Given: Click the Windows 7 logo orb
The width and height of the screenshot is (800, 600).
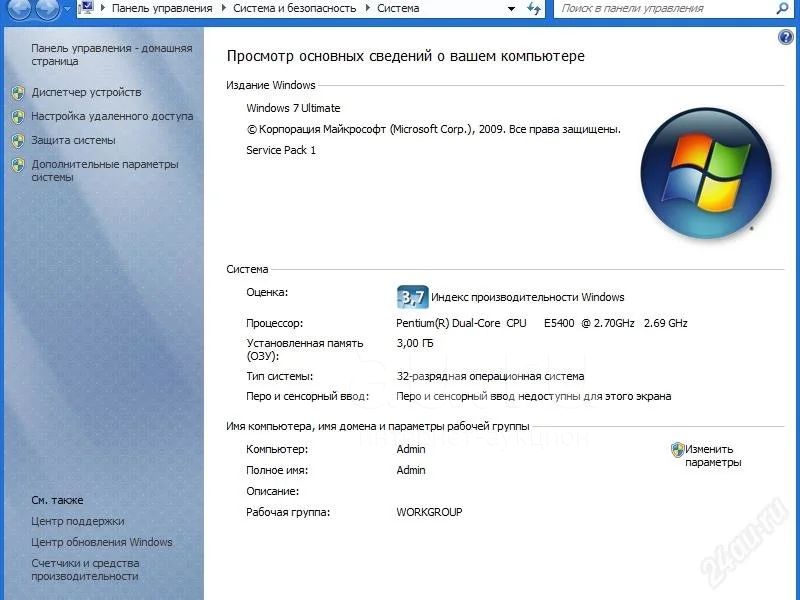Looking at the screenshot, I should (x=706, y=173).
